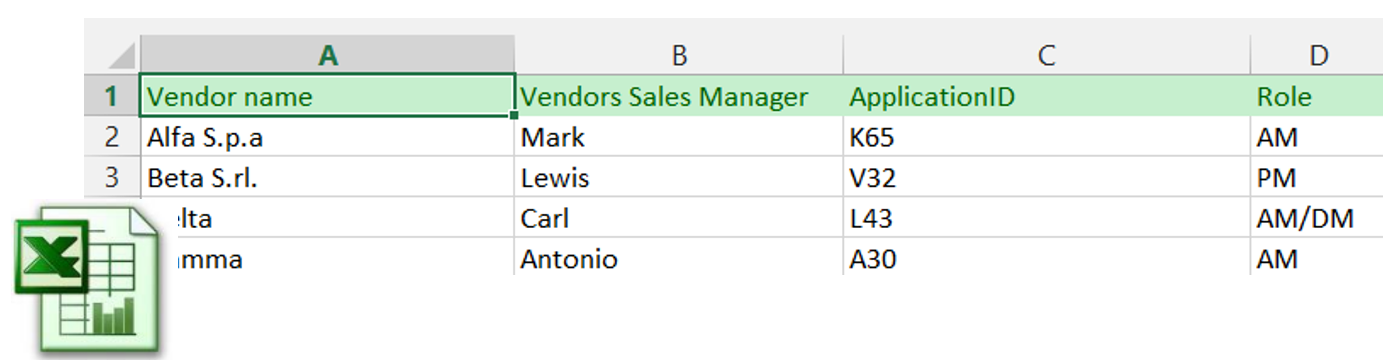Select the cell containing K65
Image resolution: width=1383 pixels, height=360 pixels.
[1046, 137]
